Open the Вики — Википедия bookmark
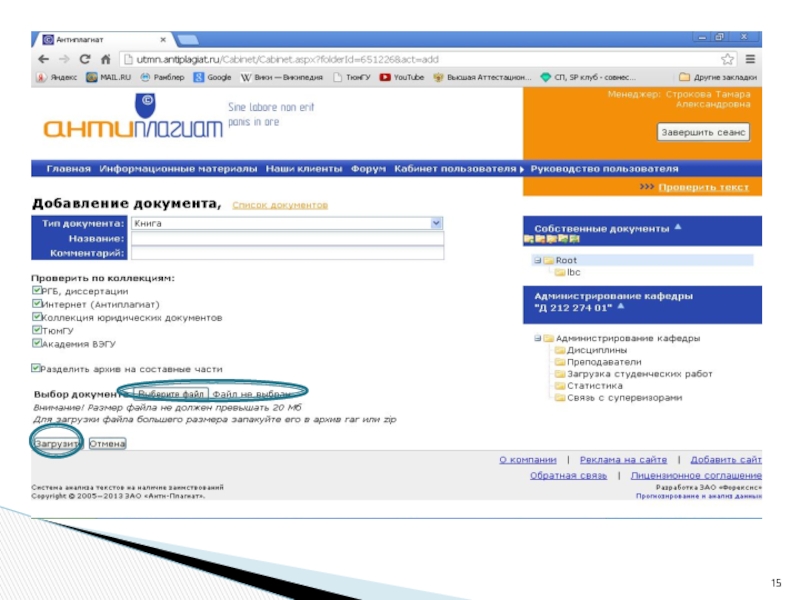Image resolution: width=800 pixels, height=600 pixels. 282,77
